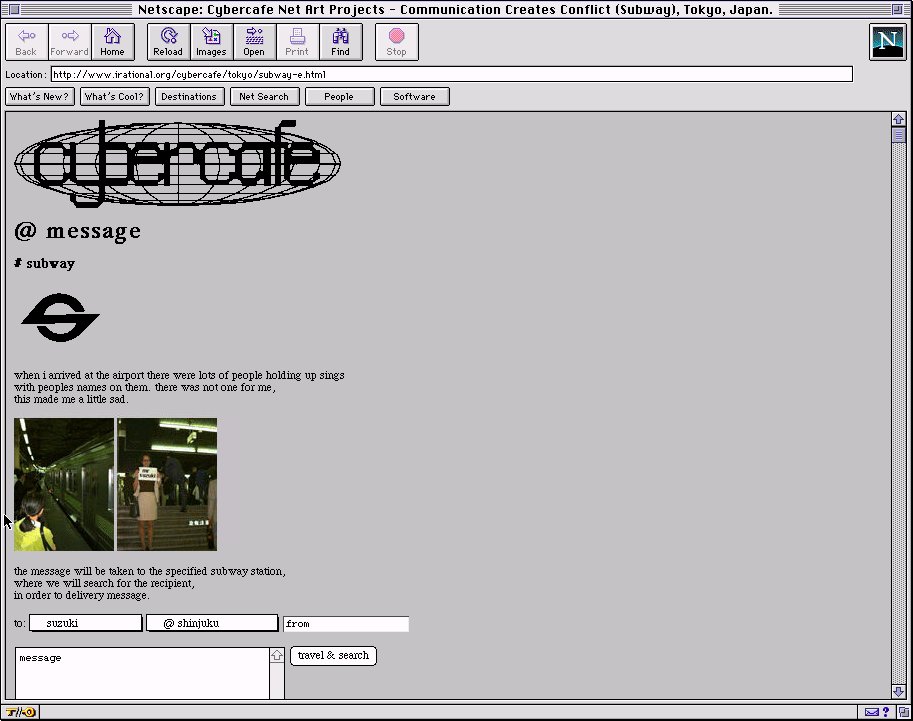Focus the Location URL field
913x721 pixels.
pyautogui.click(x=452, y=75)
